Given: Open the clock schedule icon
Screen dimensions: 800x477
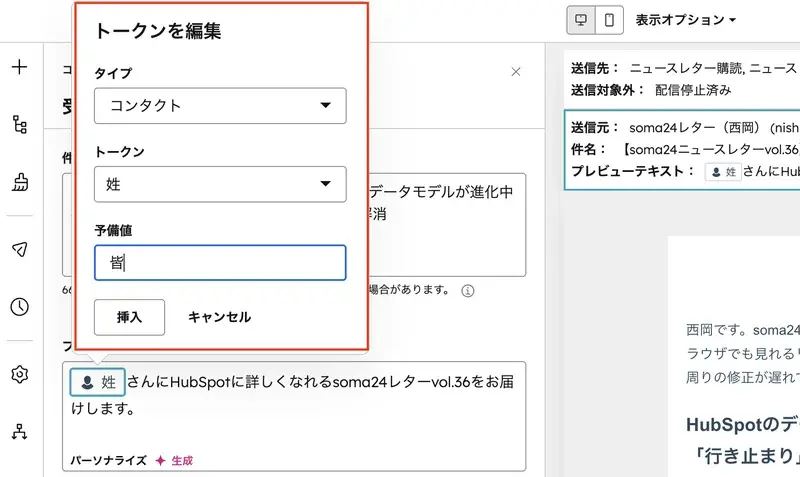Looking at the screenshot, I should point(19,307).
